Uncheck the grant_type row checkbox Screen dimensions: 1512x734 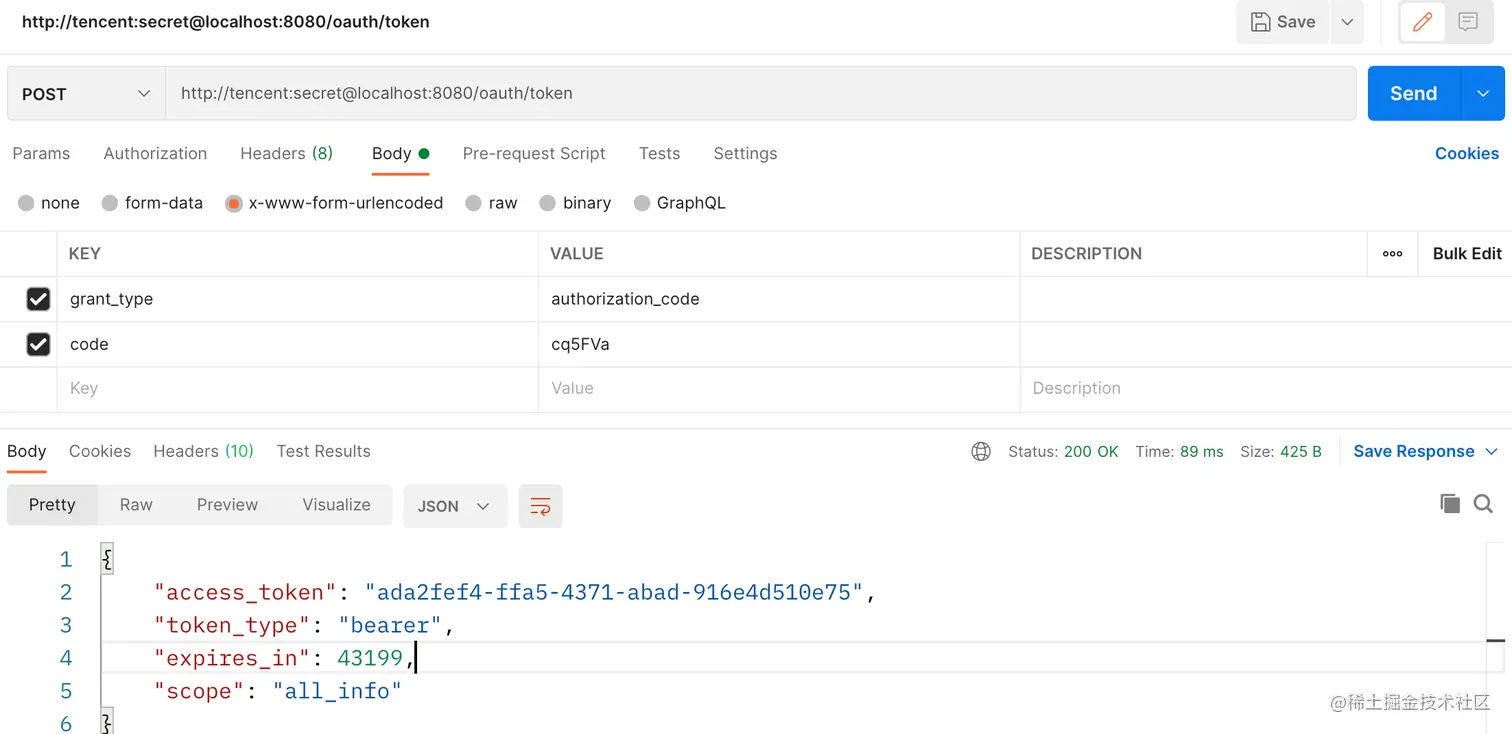pyautogui.click(x=38, y=299)
